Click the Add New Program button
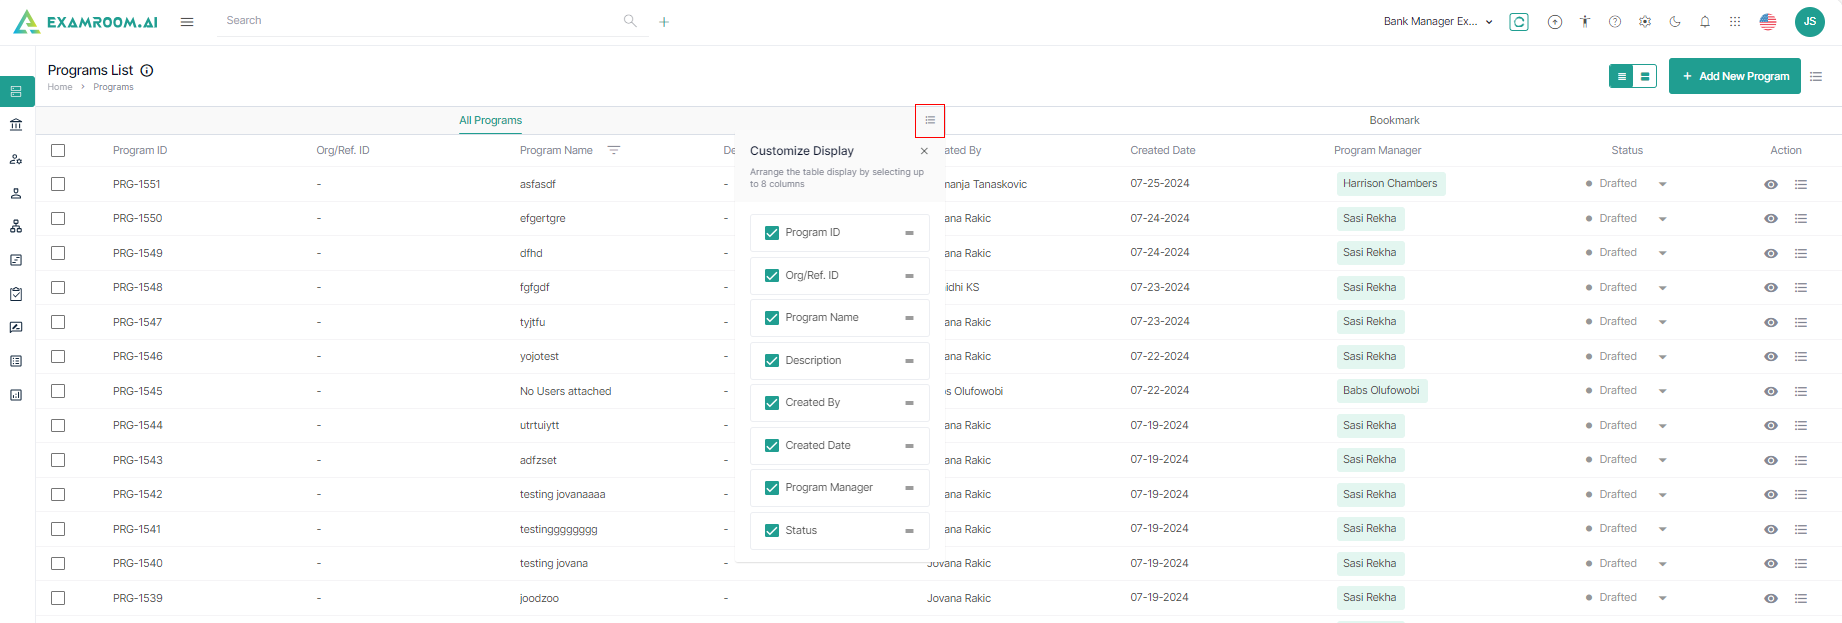This screenshot has width=1842, height=623. (x=1735, y=76)
